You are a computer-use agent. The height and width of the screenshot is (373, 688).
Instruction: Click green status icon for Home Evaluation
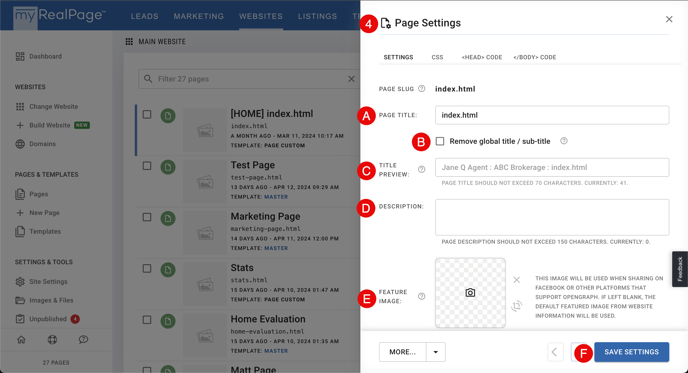pyautogui.click(x=168, y=321)
